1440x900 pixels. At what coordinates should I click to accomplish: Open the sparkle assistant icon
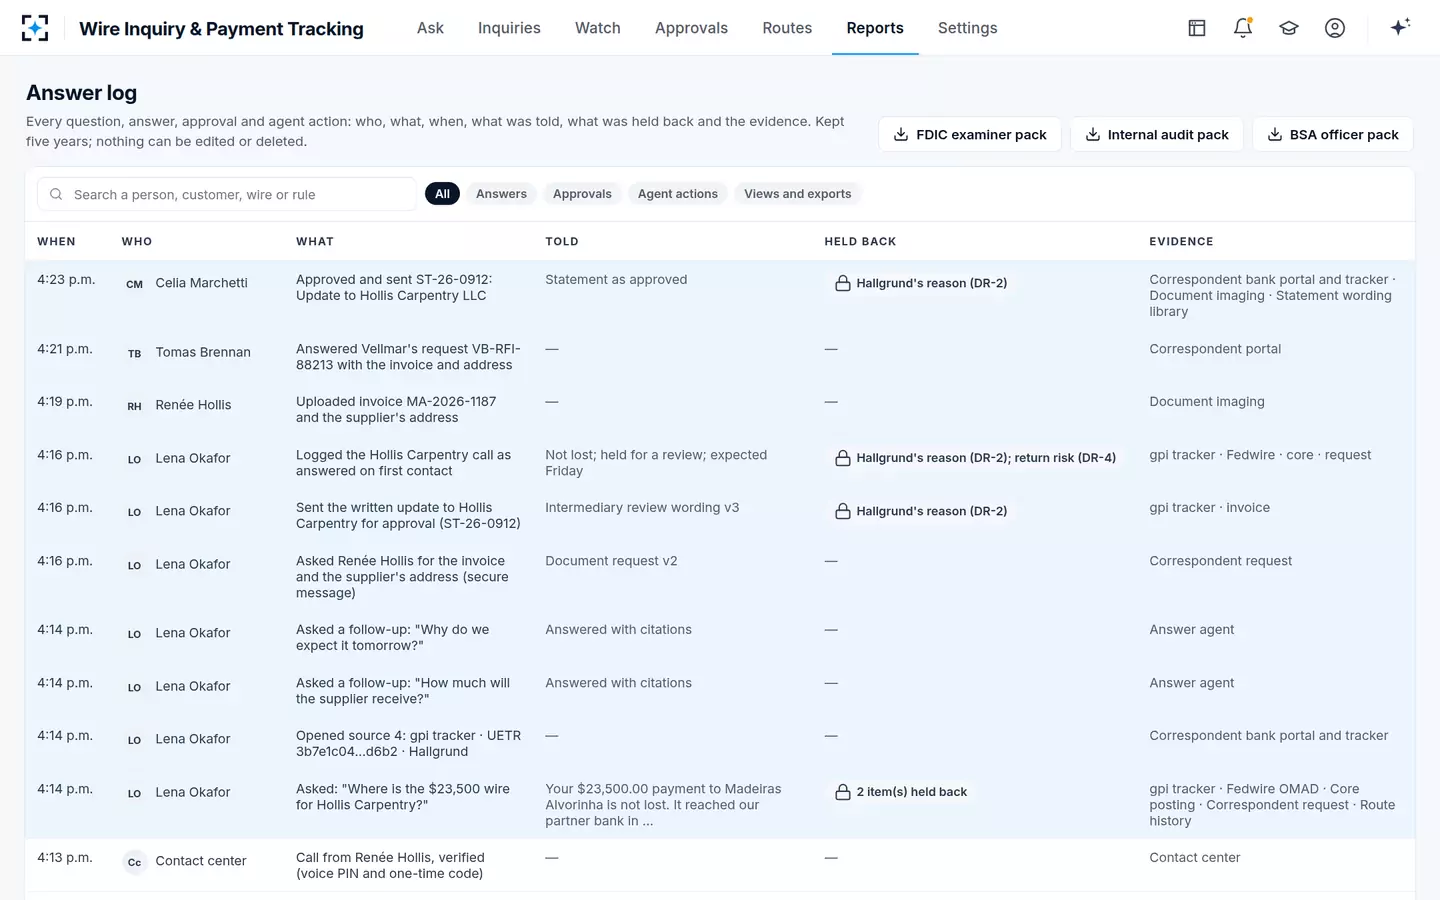[1400, 27]
